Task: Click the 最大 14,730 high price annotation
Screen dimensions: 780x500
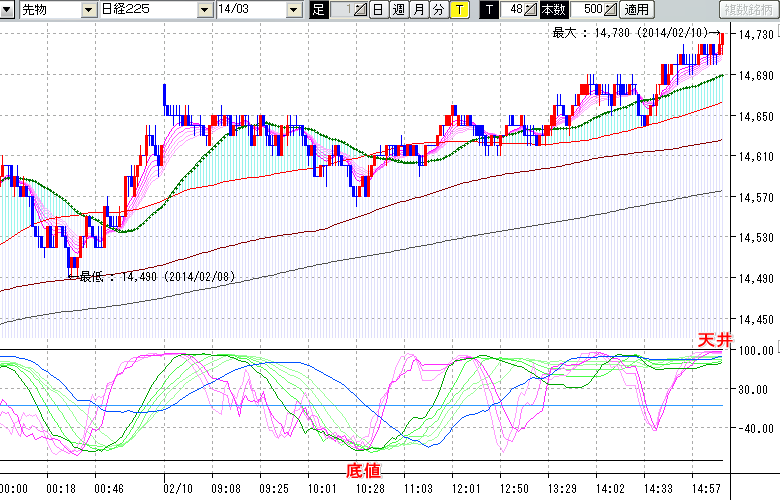Action: click(x=635, y=32)
